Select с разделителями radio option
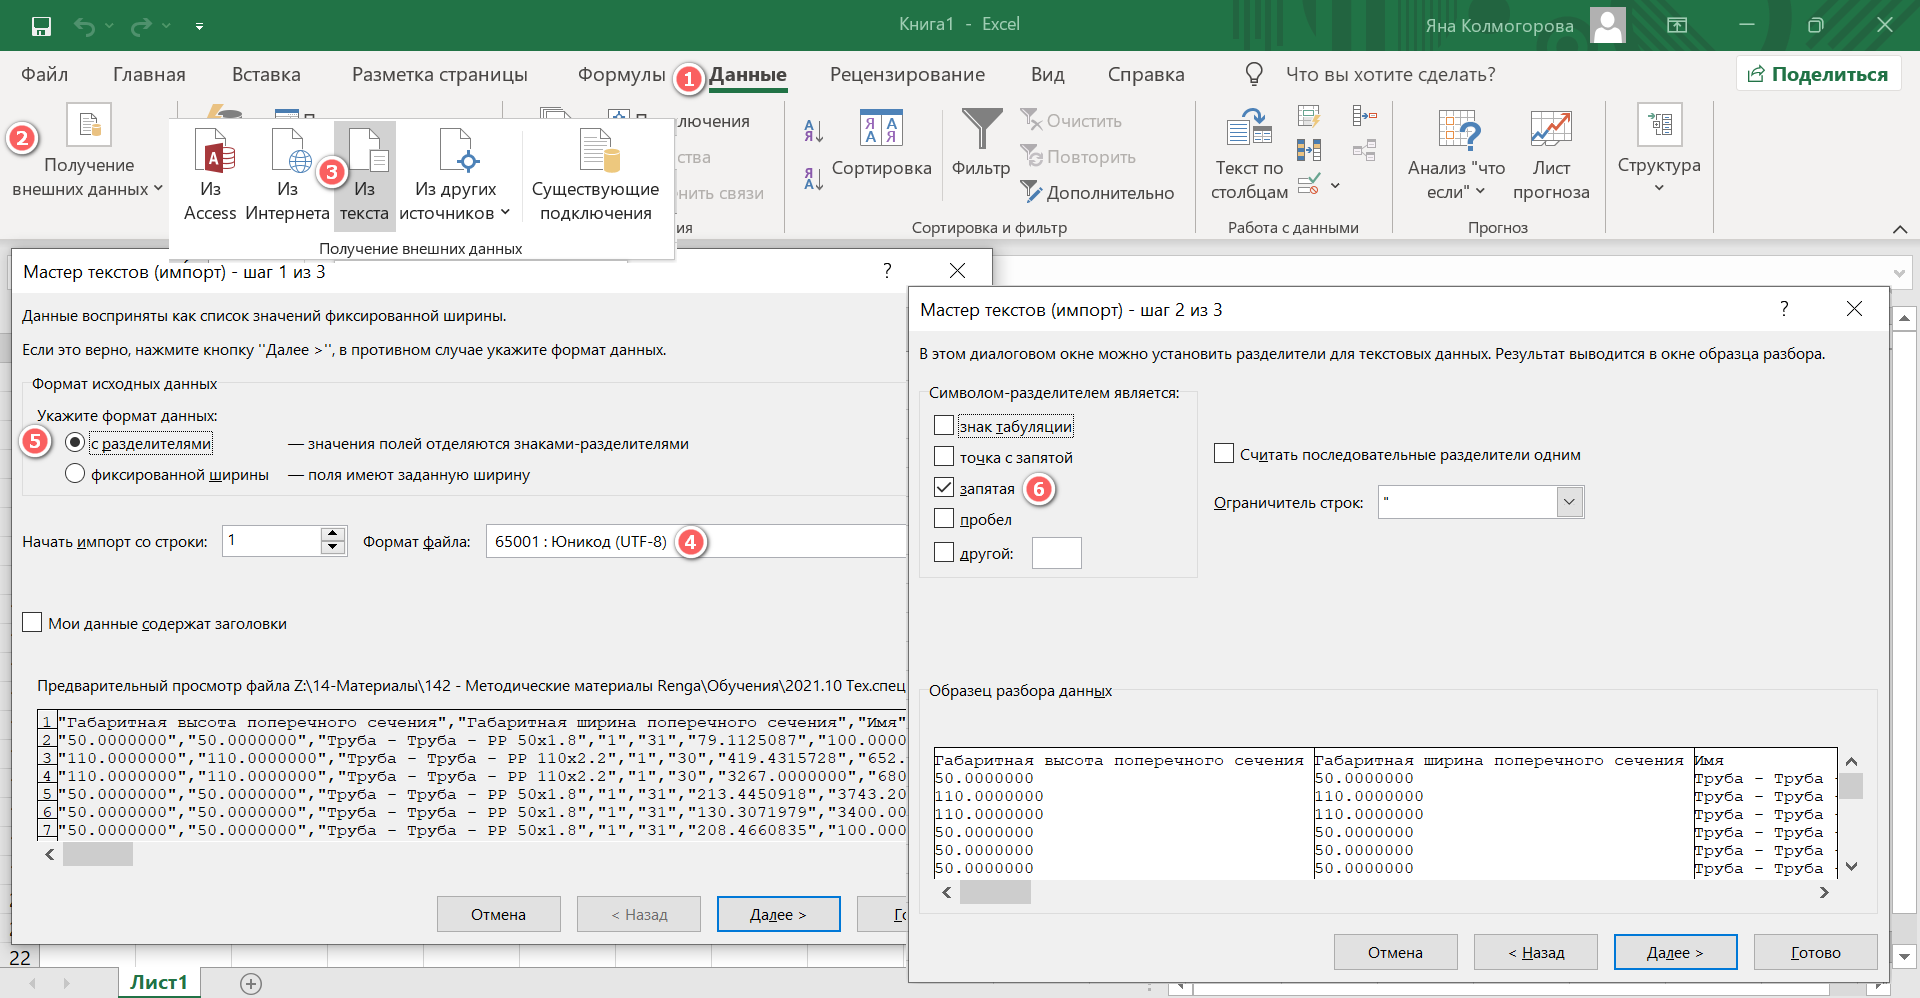Image resolution: width=1920 pixels, height=998 pixels. (x=75, y=442)
